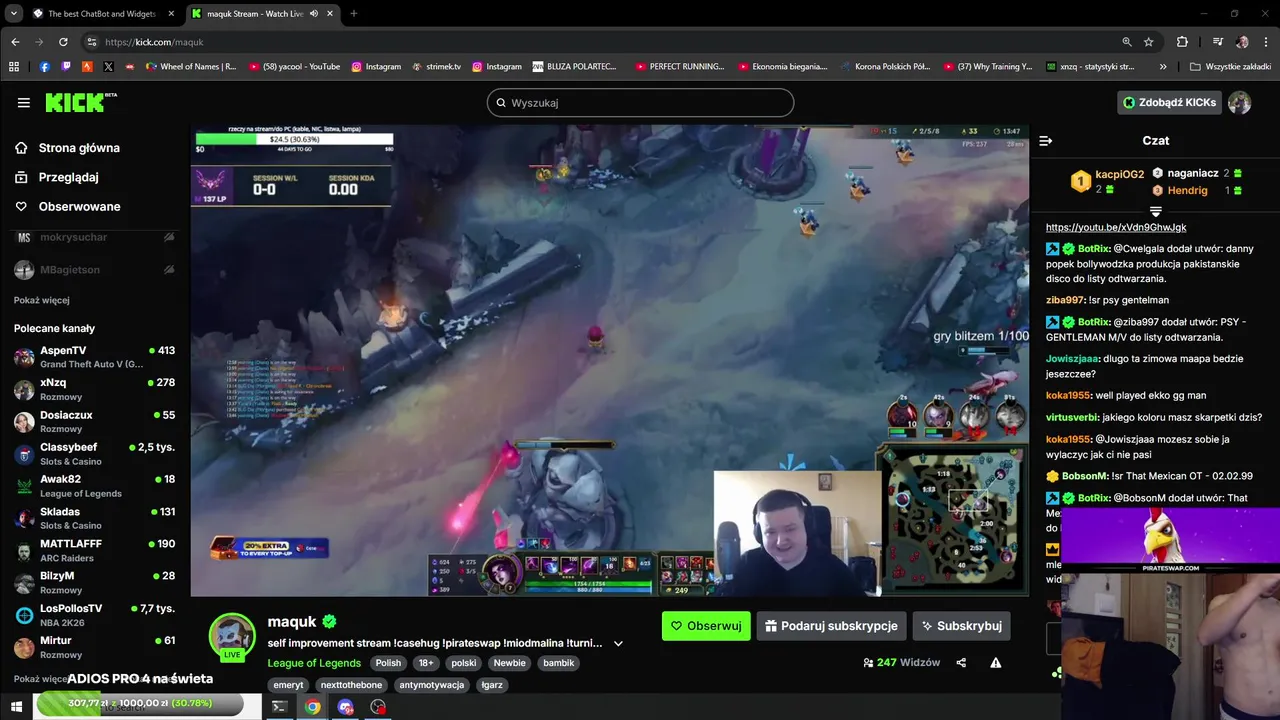Screen dimensions: 1280x720
Task: Open the new tab plus button
Action: [x=353, y=14]
